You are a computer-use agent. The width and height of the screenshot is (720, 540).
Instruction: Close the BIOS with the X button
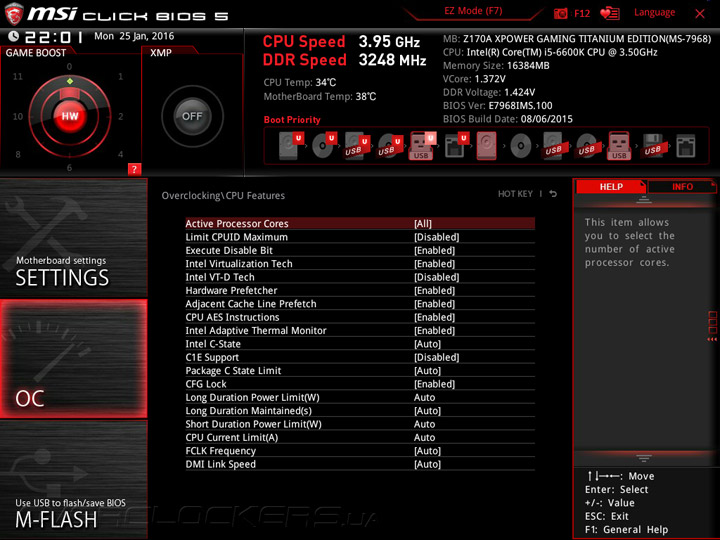pos(700,13)
